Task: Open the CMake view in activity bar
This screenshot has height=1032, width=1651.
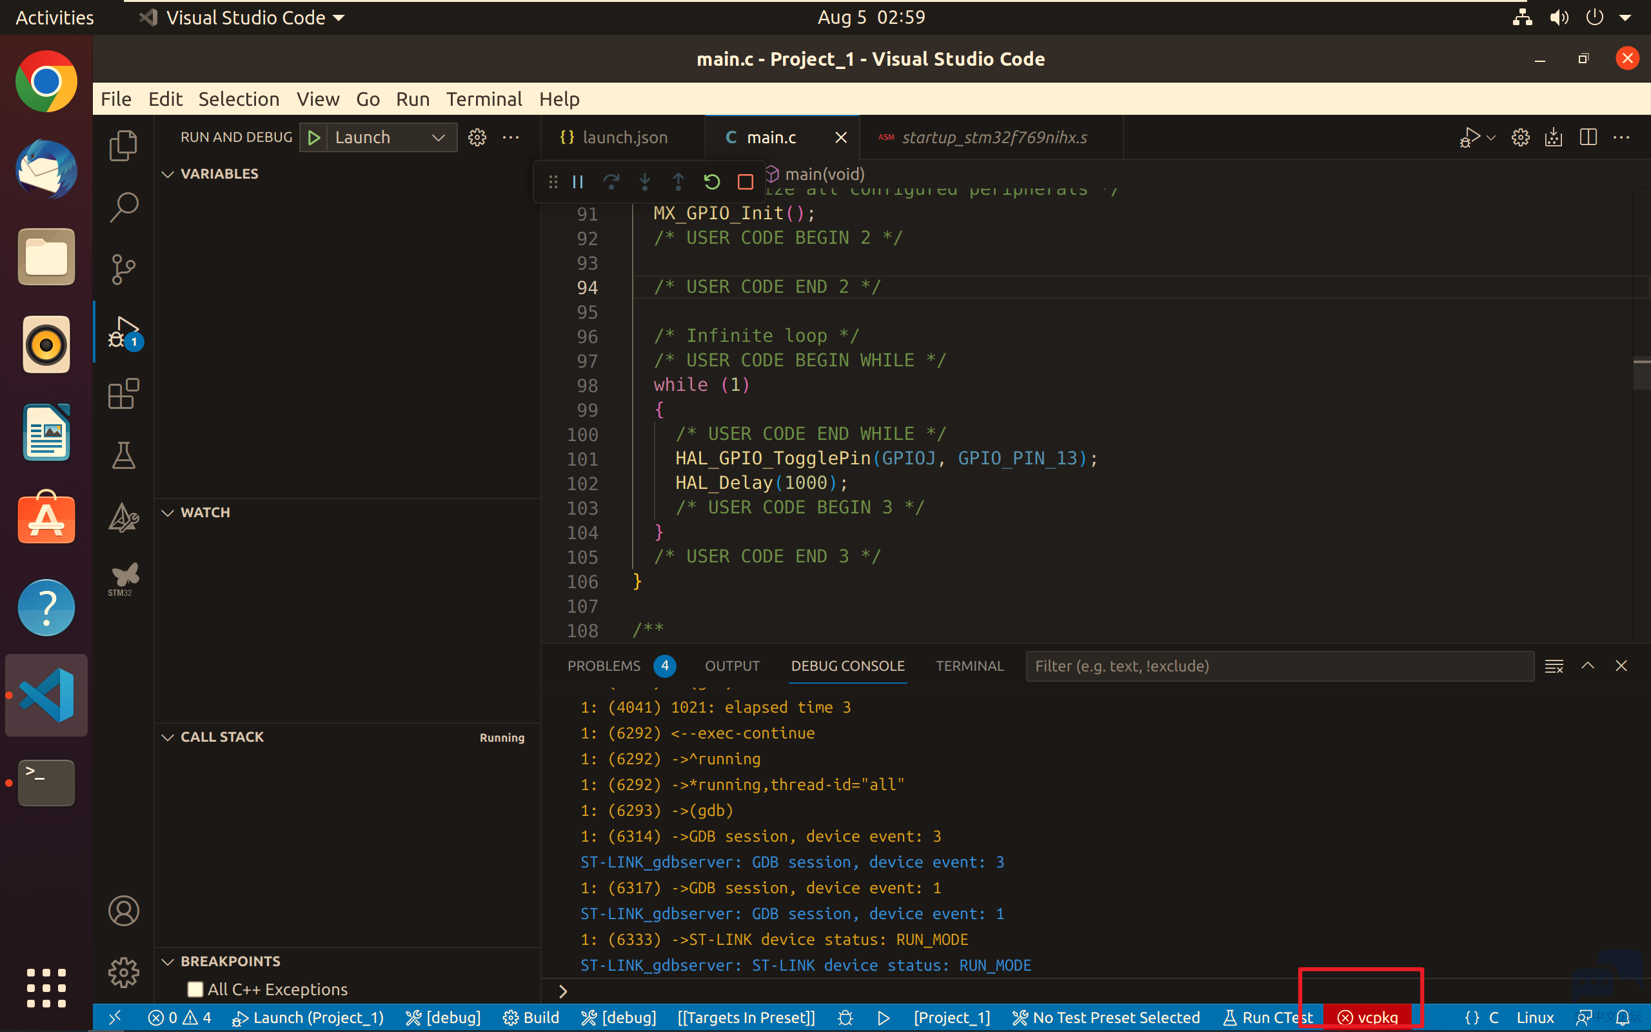Action: click(123, 518)
